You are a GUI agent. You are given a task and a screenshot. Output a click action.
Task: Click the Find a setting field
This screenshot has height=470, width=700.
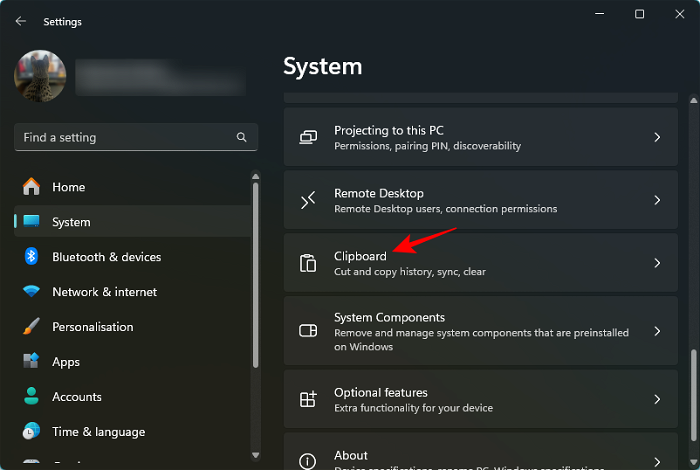point(125,137)
